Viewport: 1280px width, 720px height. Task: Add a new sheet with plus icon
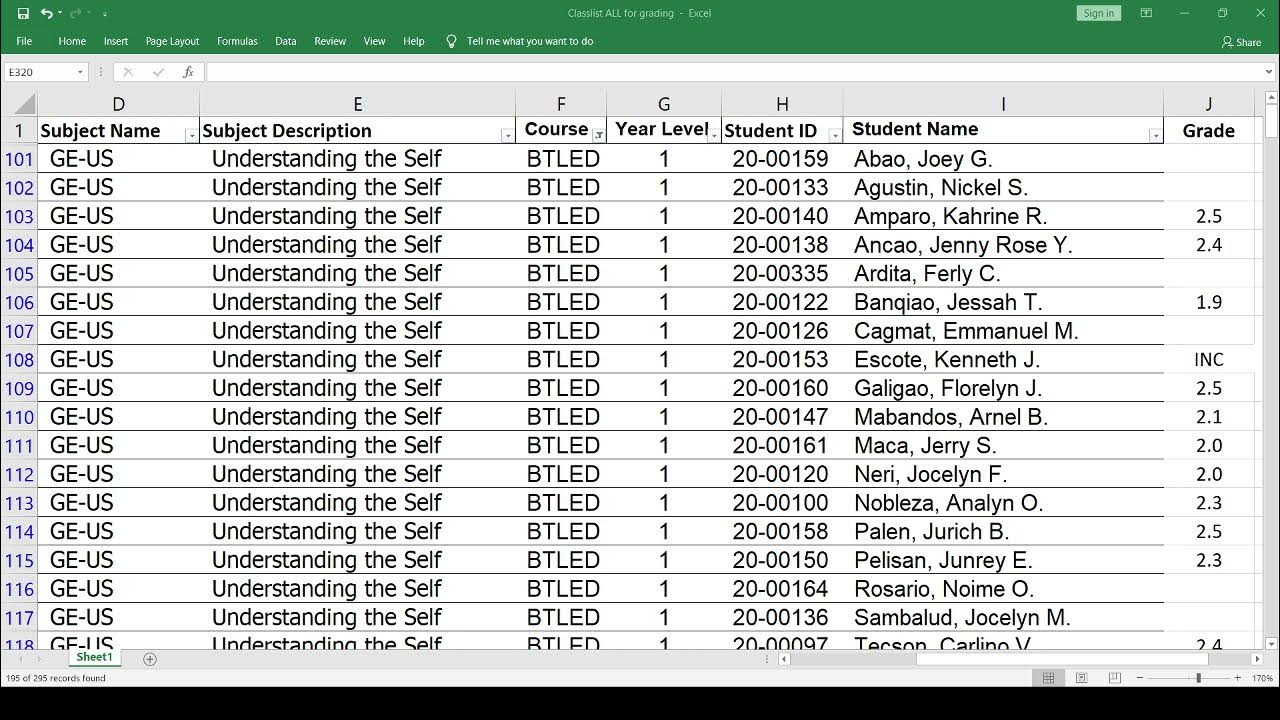coord(150,659)
